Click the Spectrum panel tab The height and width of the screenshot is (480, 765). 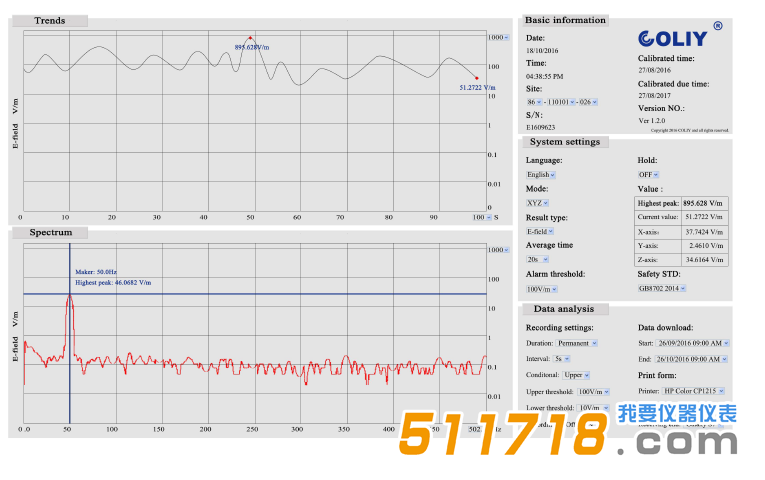click(x=50, y=233)
